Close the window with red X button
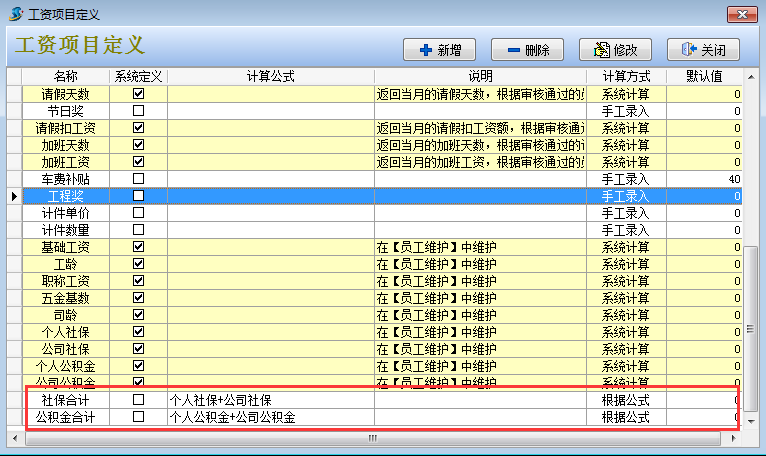Viewport: 766px width, 456px height. coord(743,13)
